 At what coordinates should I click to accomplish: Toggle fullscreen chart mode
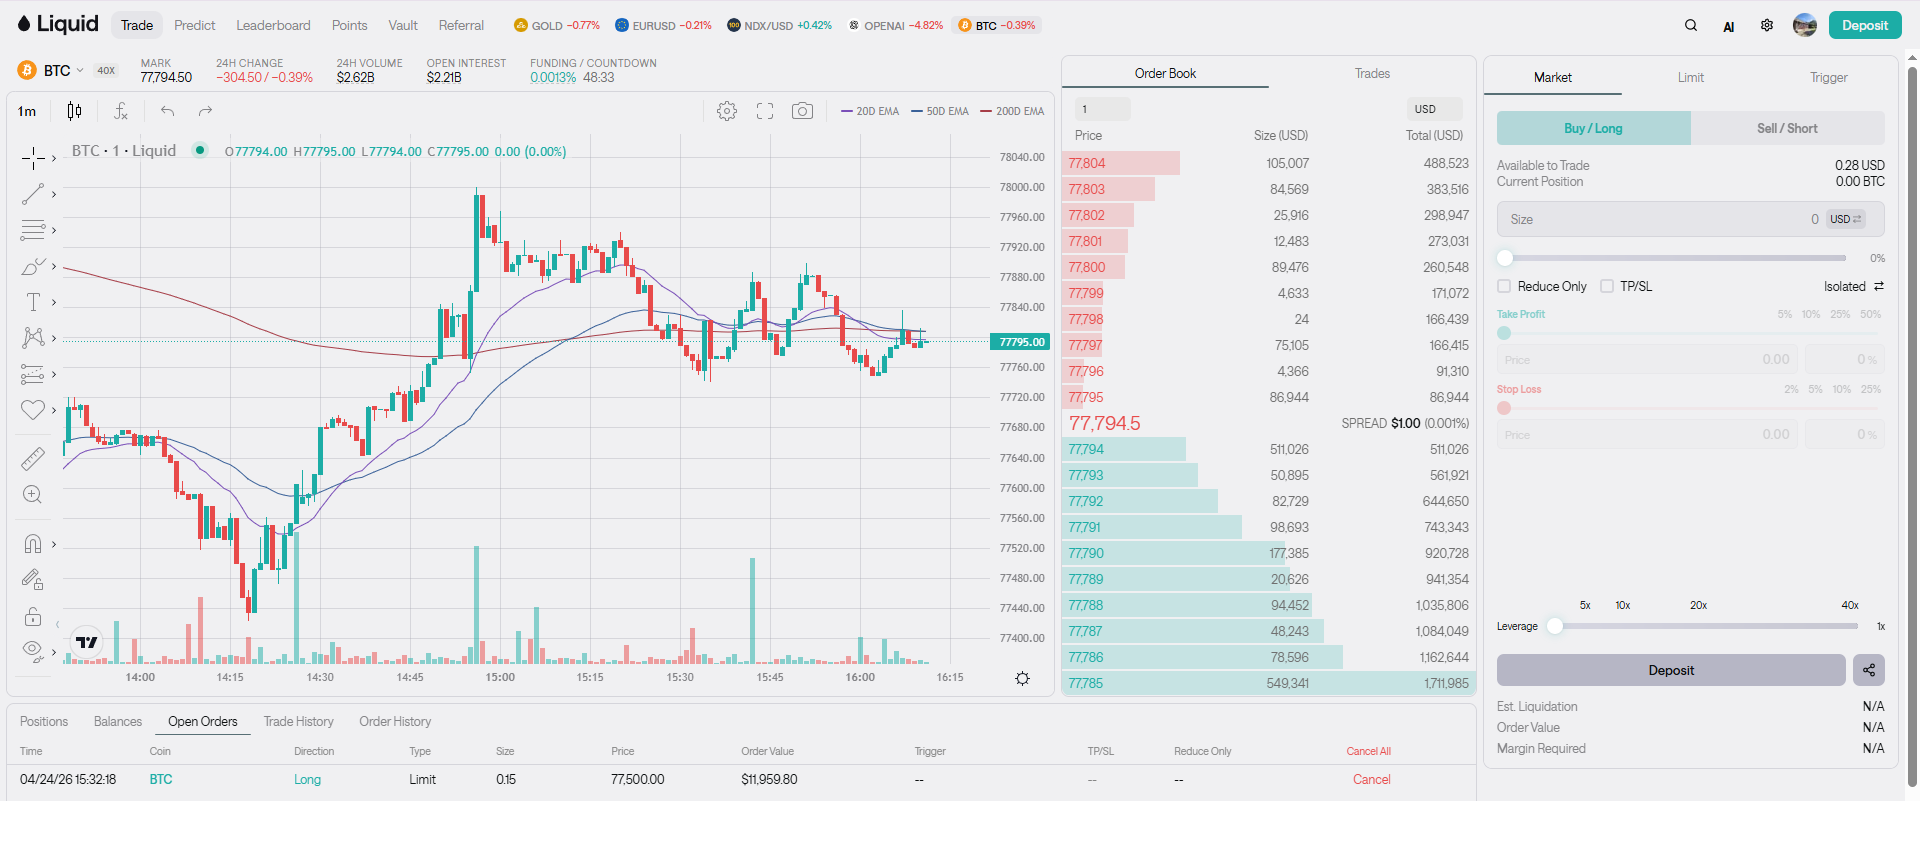tap(765, 111)
